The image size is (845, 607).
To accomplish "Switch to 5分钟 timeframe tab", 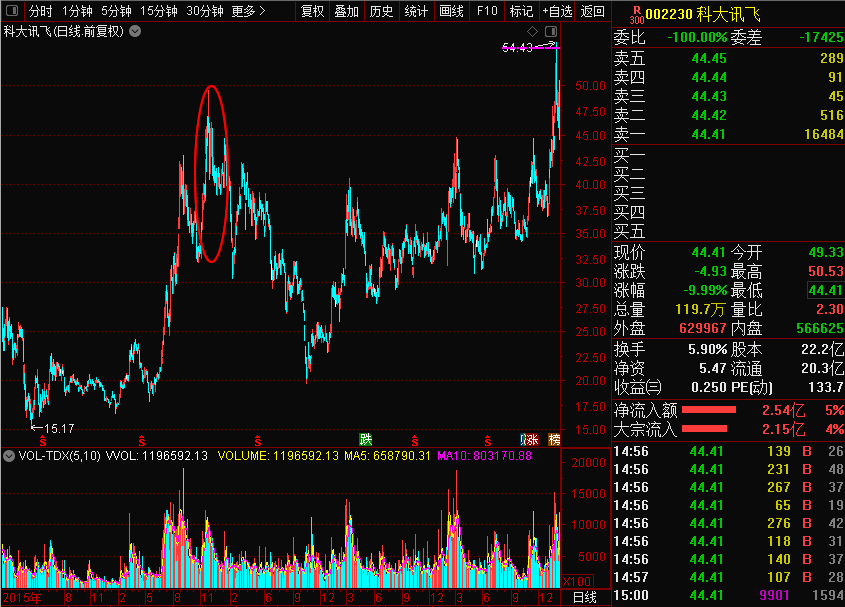I will [116, 12].
